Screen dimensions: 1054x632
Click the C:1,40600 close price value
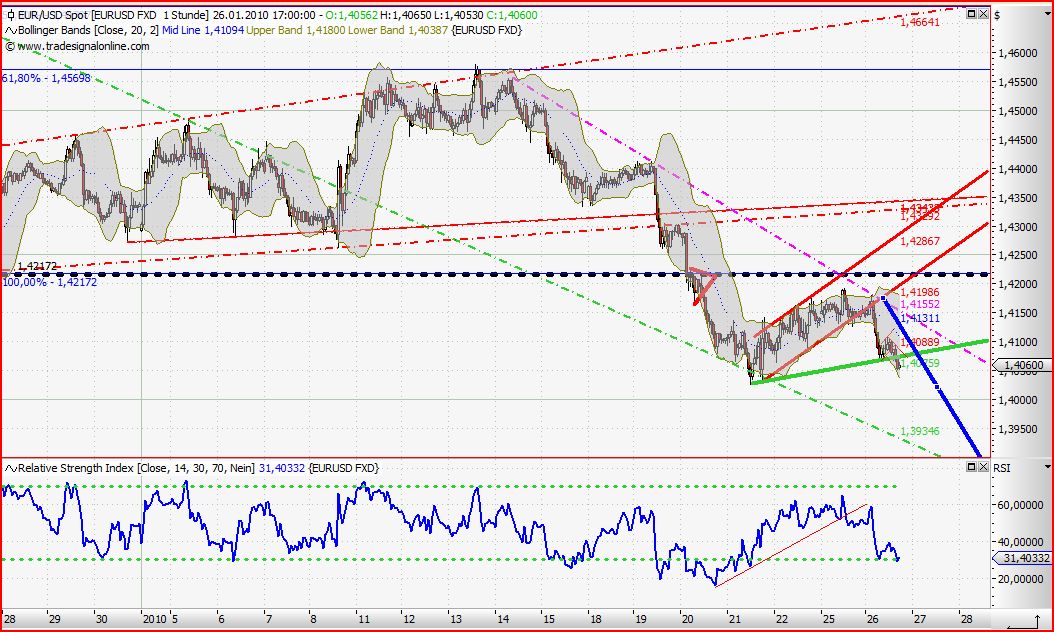coord(512,15)
